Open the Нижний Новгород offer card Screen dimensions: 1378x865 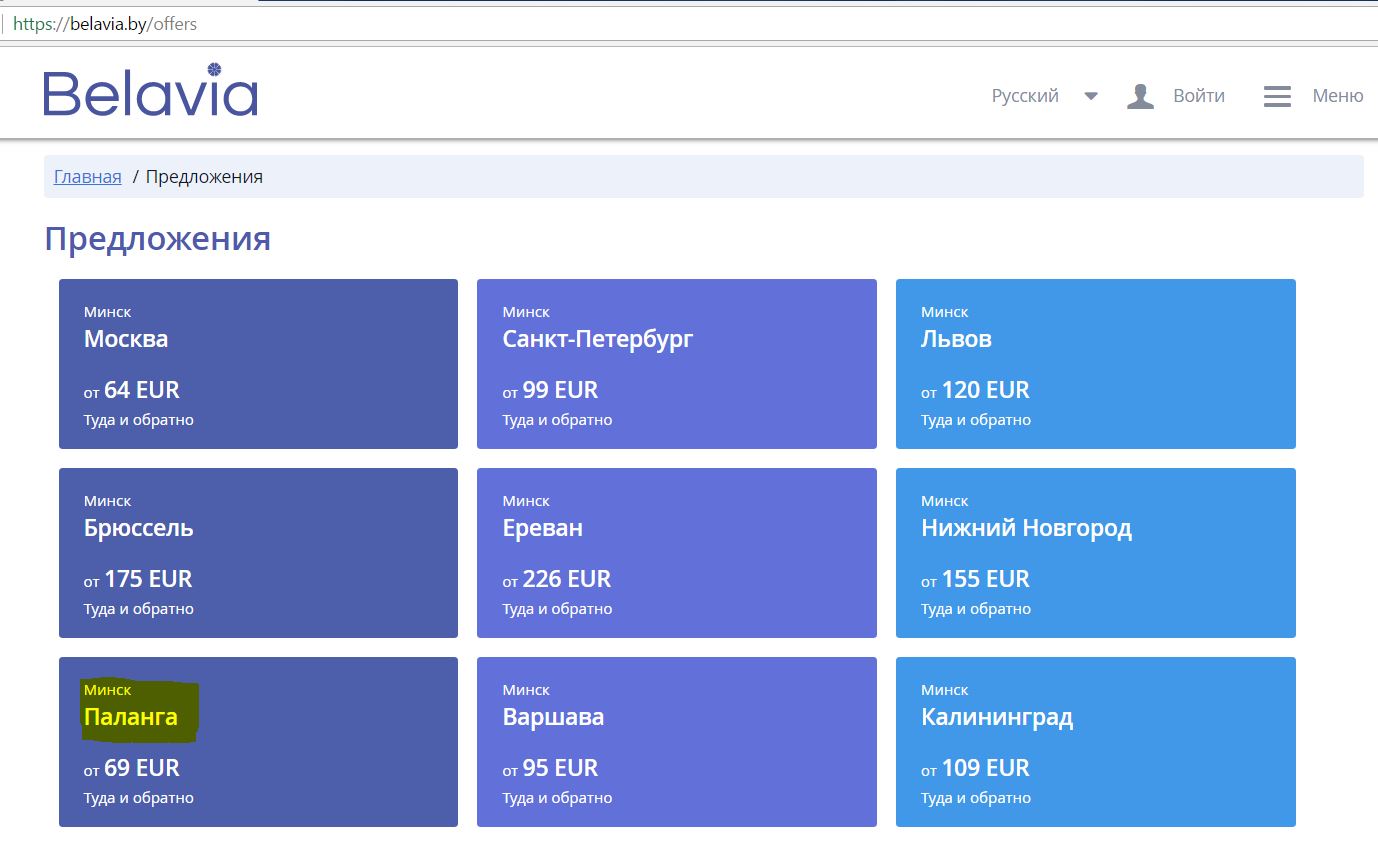tap(1096, 553)
